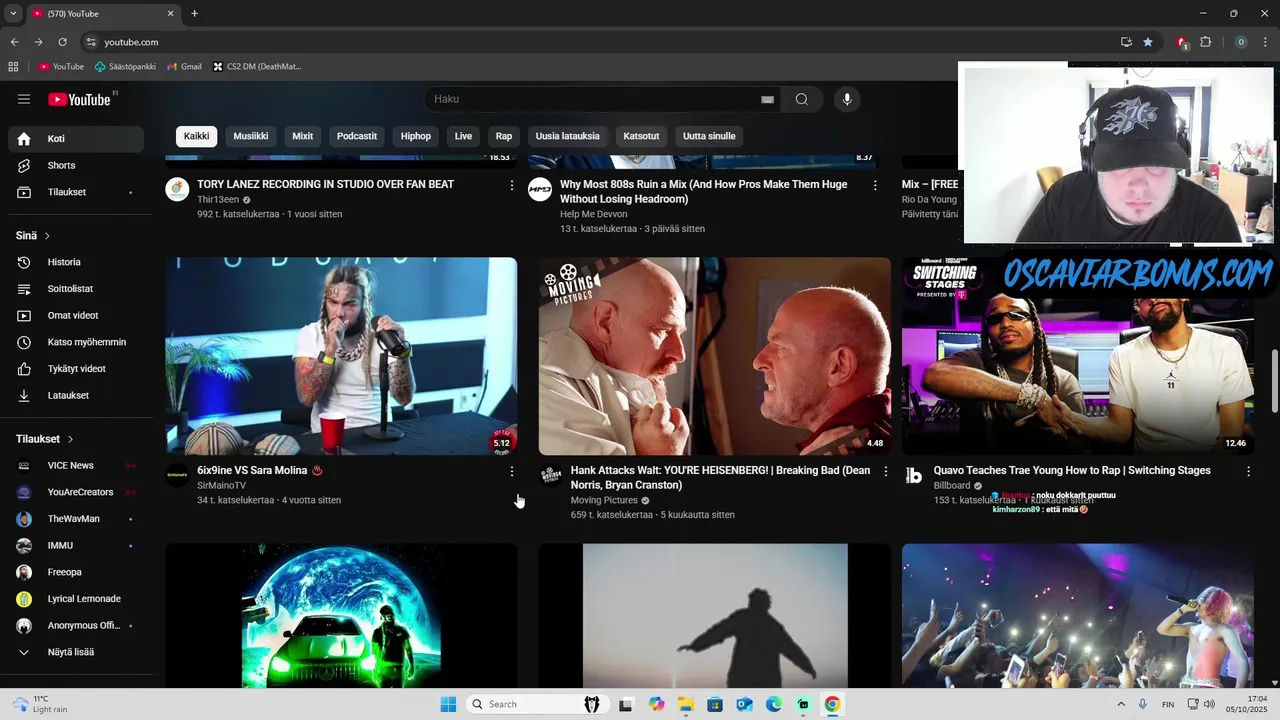This screenshot has width=1280, height=720.
Task: Open Lataukset downloads
Action: point(76,395)
